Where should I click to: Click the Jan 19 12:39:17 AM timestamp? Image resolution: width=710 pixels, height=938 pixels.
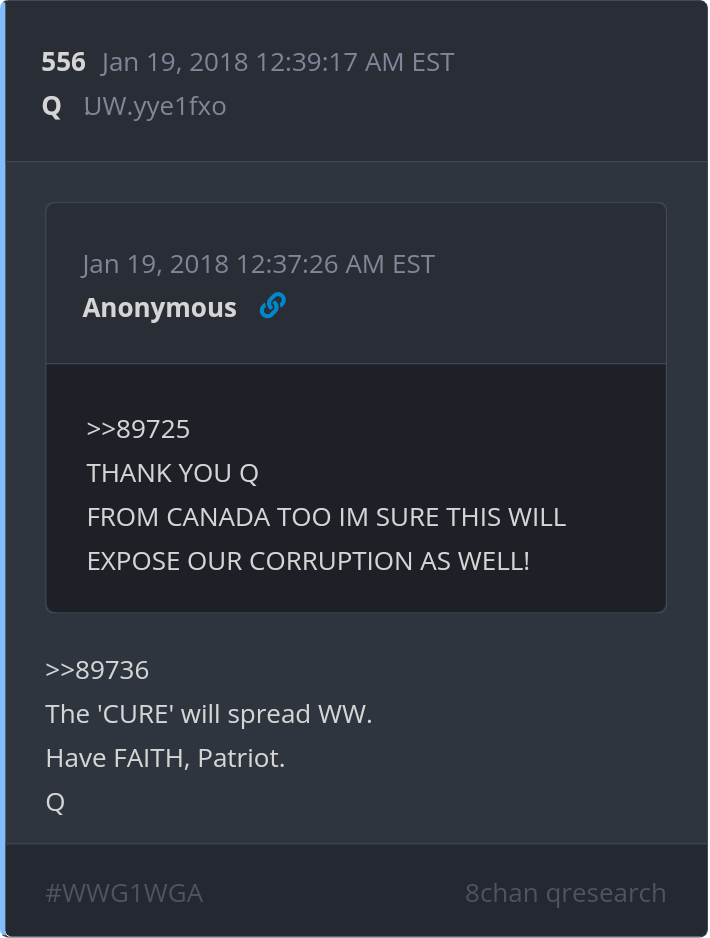[278, 62]
